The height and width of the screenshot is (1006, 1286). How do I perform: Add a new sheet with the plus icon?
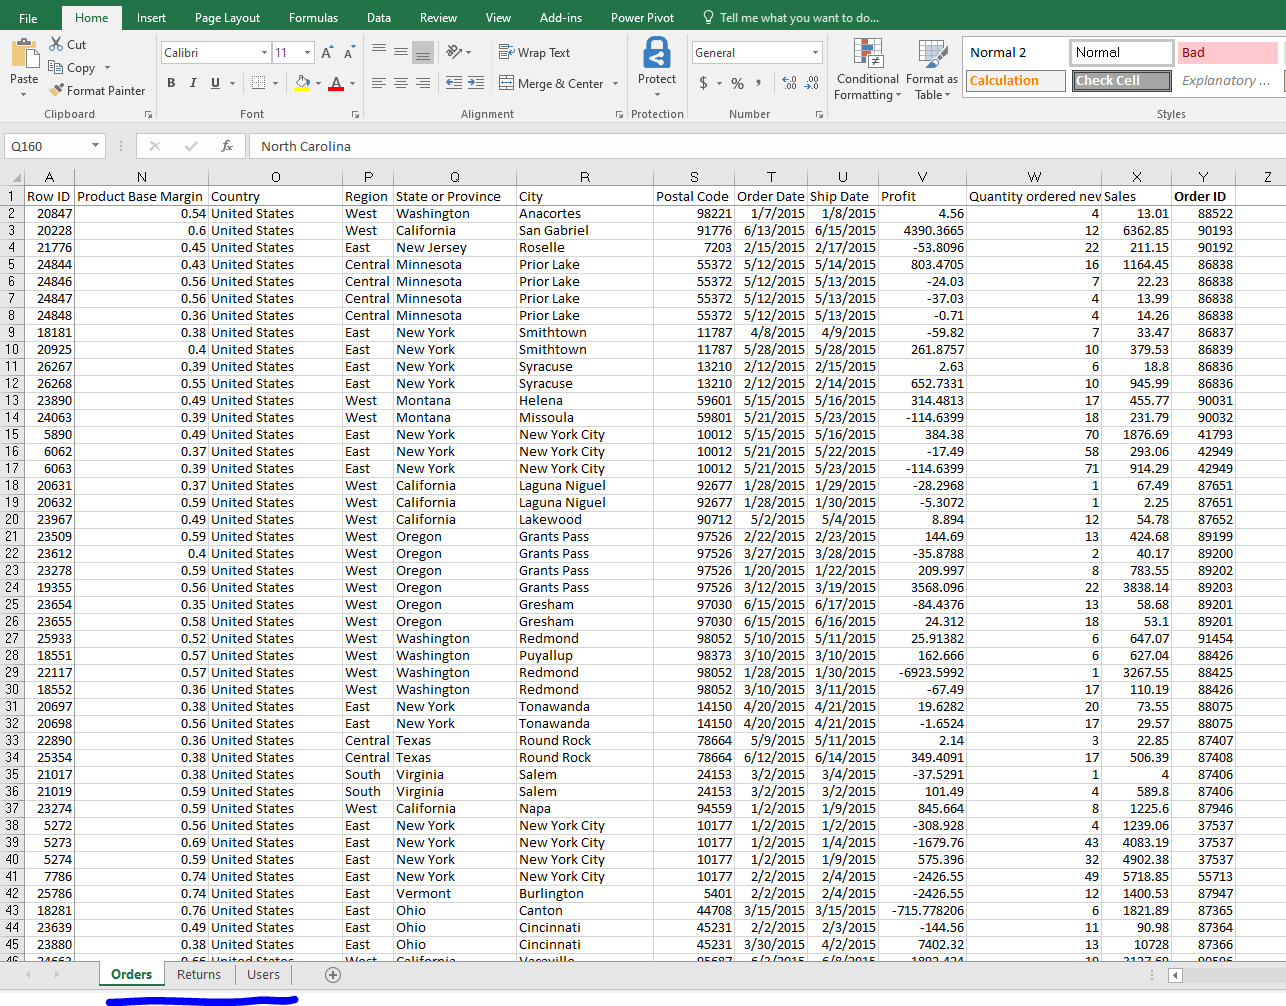pos(333,975)
